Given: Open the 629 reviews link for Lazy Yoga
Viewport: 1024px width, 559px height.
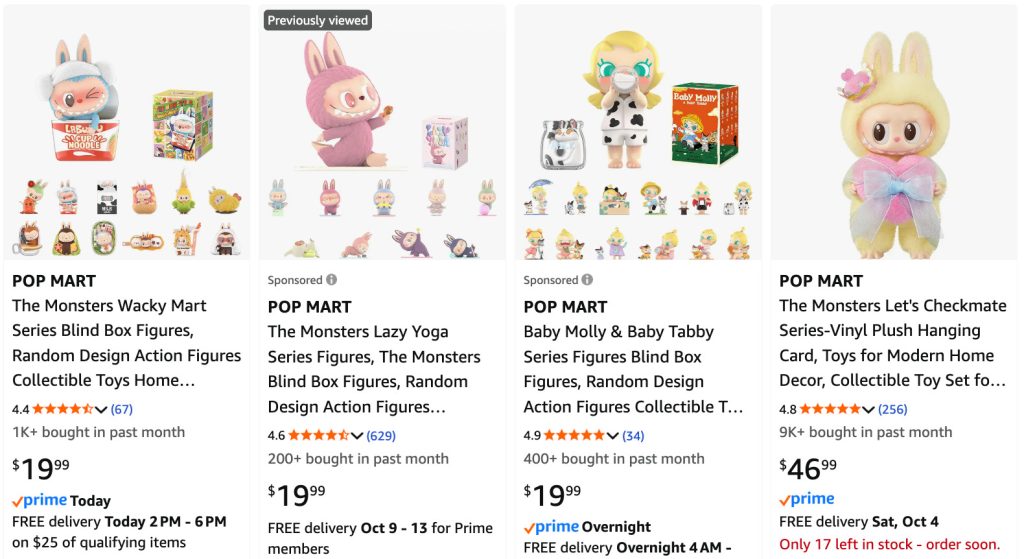Looking at the screenshot, I should click(381, 435).
